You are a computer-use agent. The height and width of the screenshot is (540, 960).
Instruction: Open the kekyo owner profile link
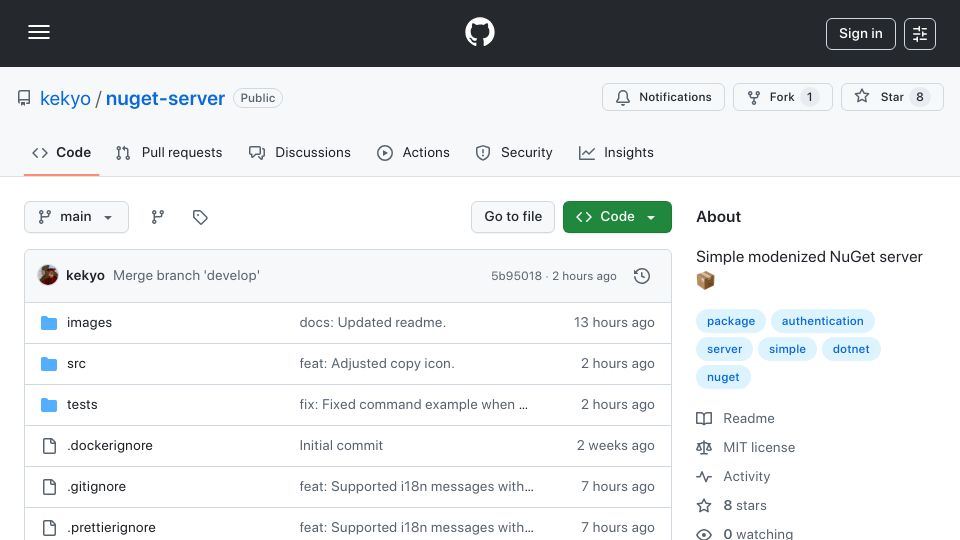click(65, 99)
